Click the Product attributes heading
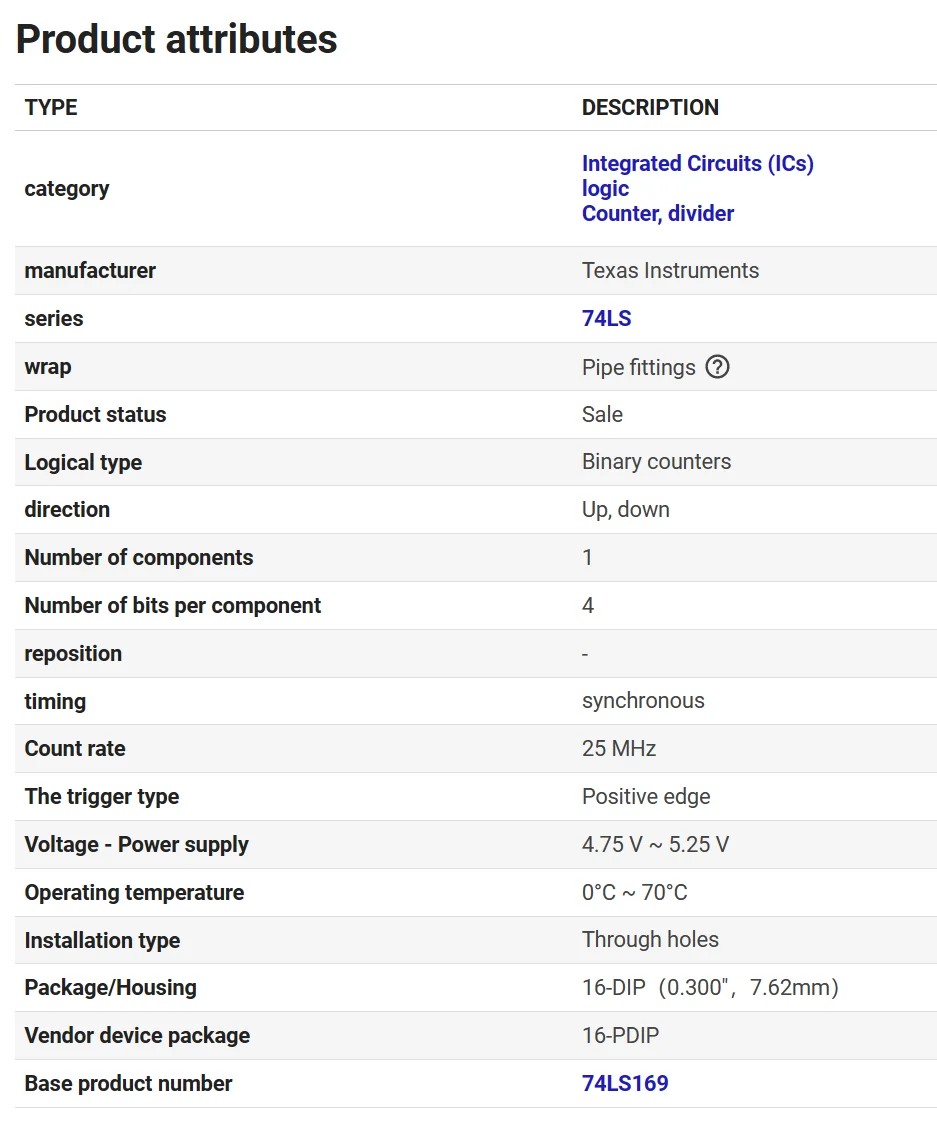 (x=177, y=39)
